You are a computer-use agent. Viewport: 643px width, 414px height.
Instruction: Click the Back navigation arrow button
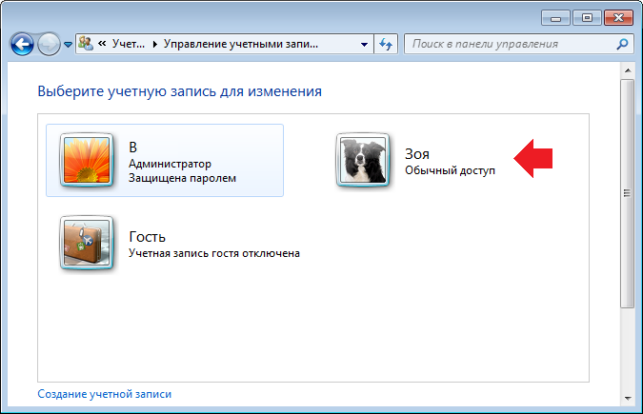coord(22,44)
